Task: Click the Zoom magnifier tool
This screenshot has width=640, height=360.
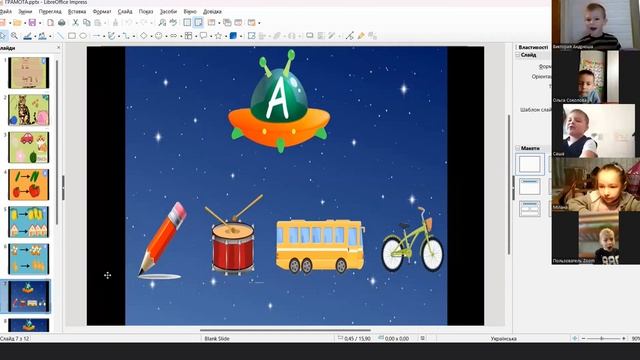Action: (x=14, y=36)
